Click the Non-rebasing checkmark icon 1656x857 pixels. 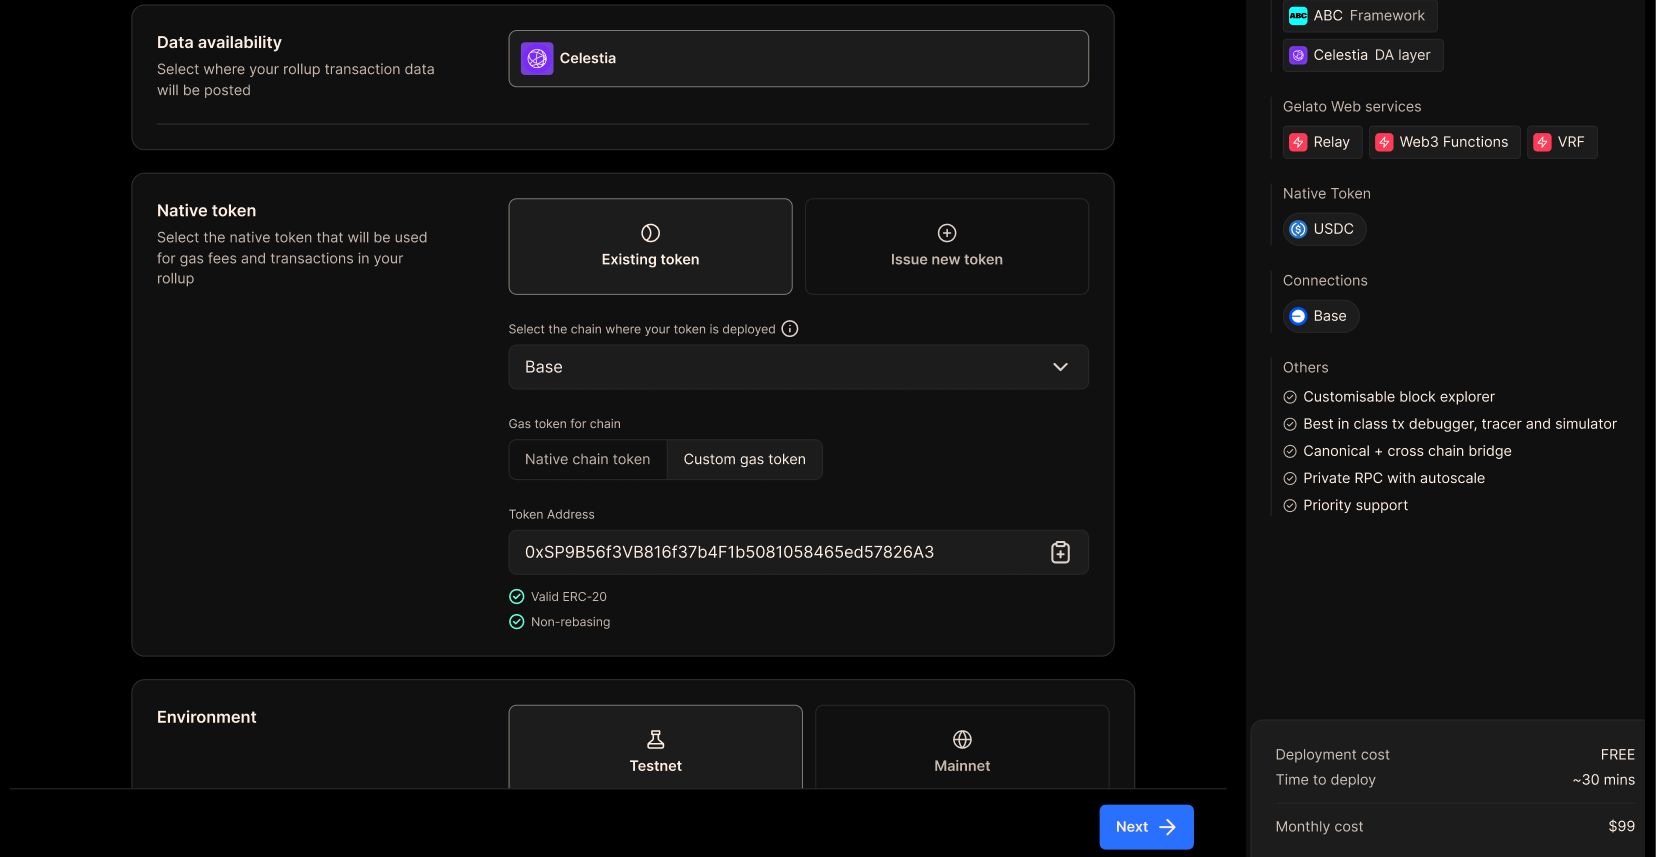[517, 622]
